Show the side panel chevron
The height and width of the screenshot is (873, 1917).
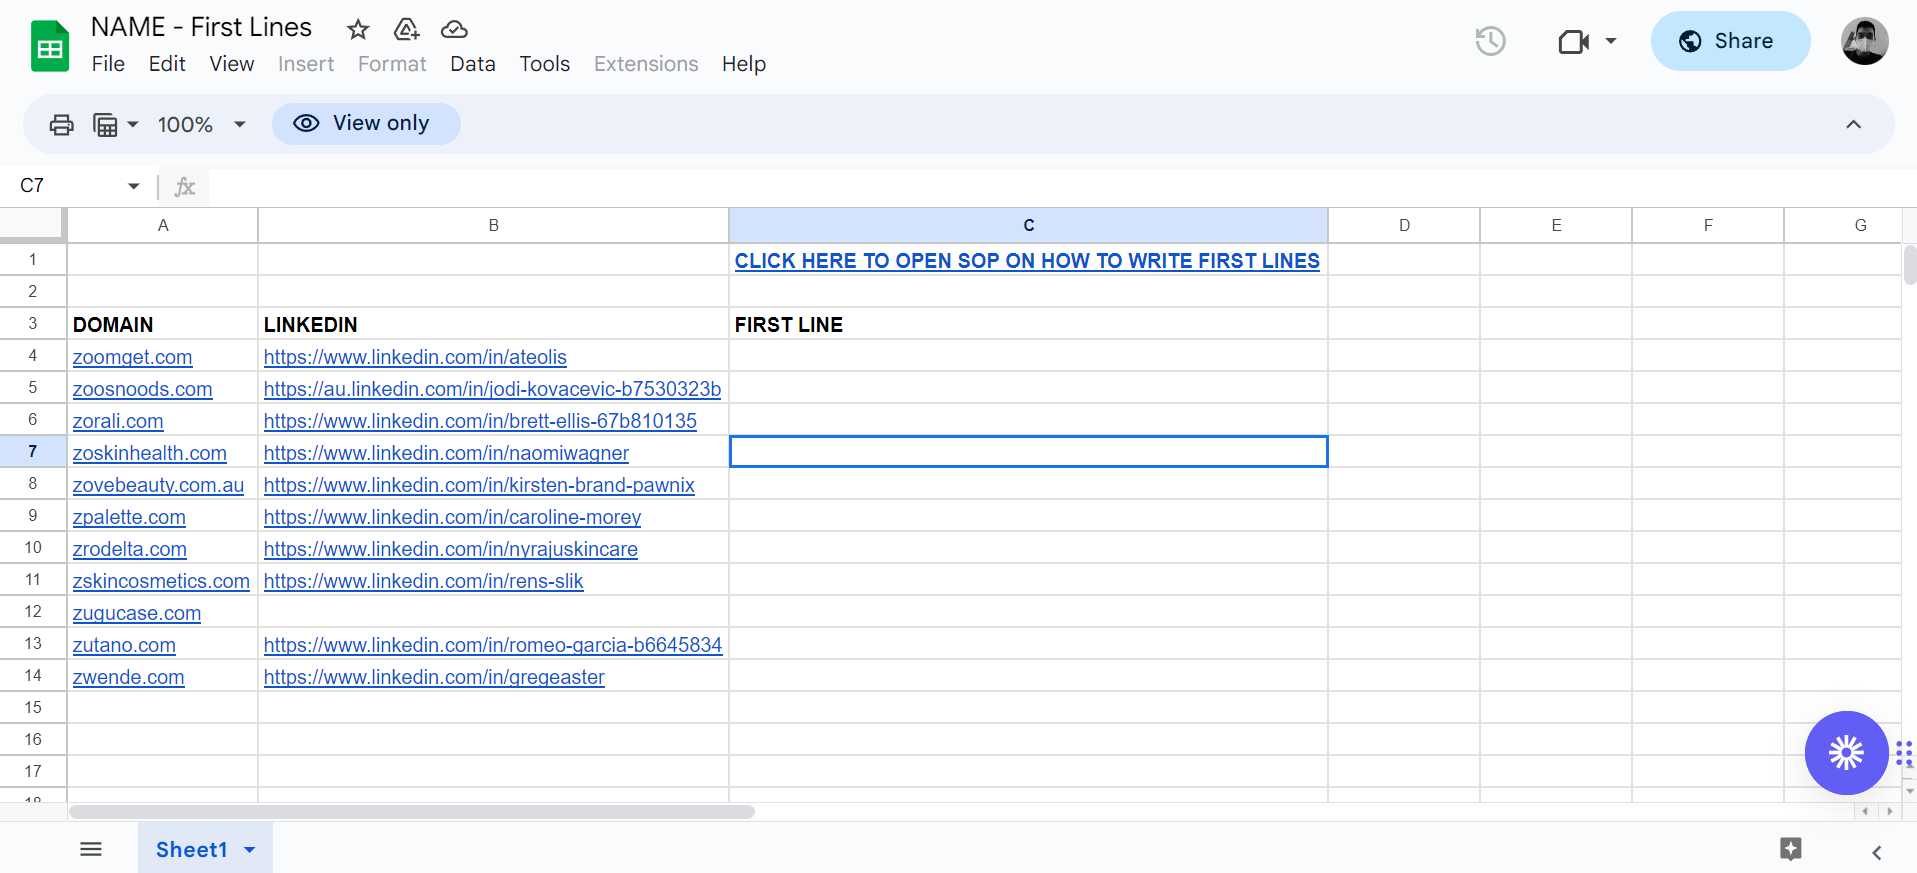tap(1877, 852)
